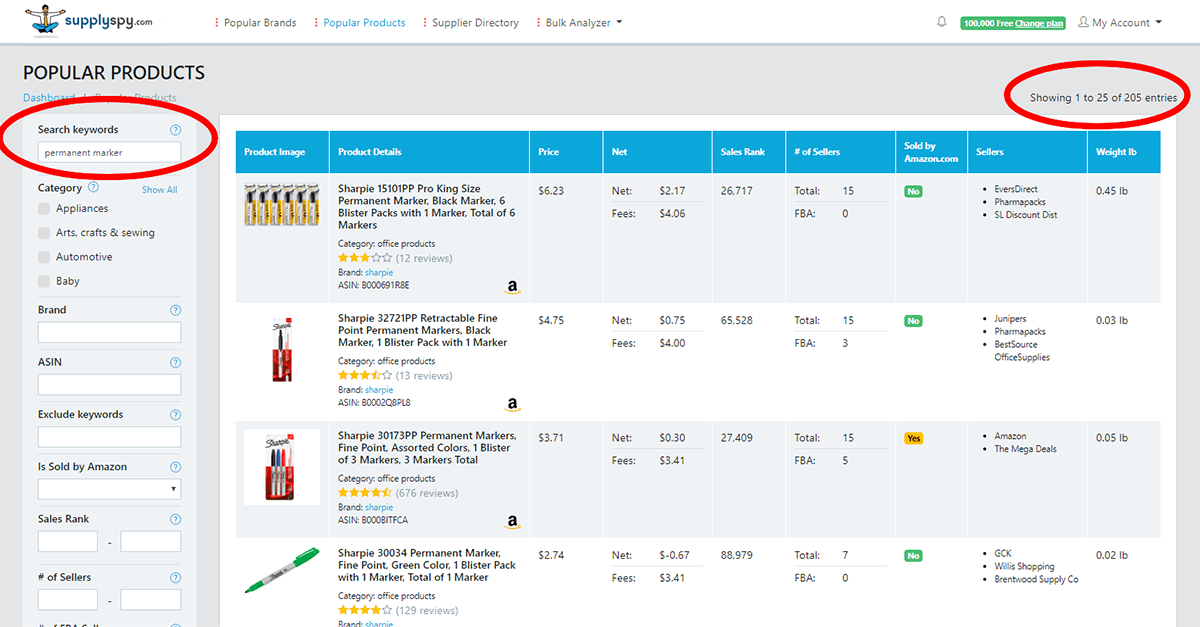Click the $6.23 price cell

[x=551, y=190]
